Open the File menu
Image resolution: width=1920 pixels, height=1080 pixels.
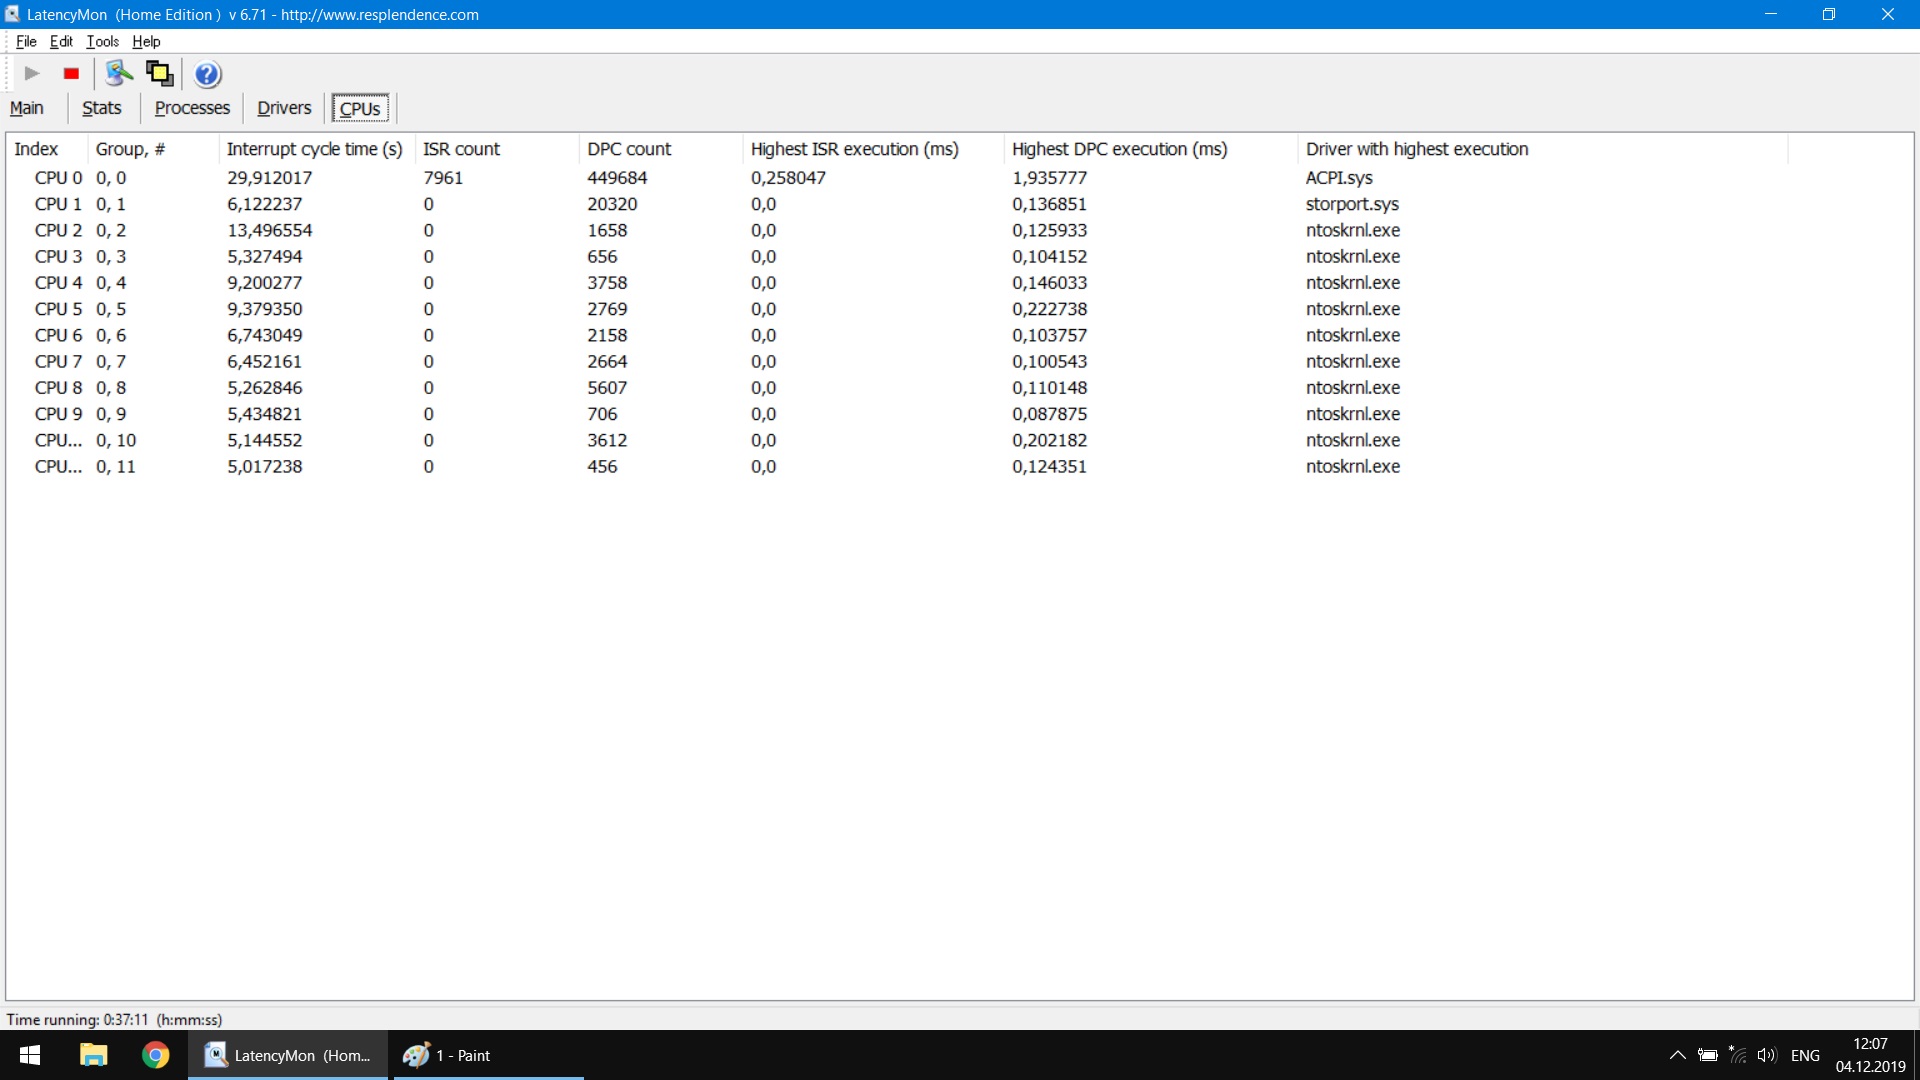click(x=26, y=41)
